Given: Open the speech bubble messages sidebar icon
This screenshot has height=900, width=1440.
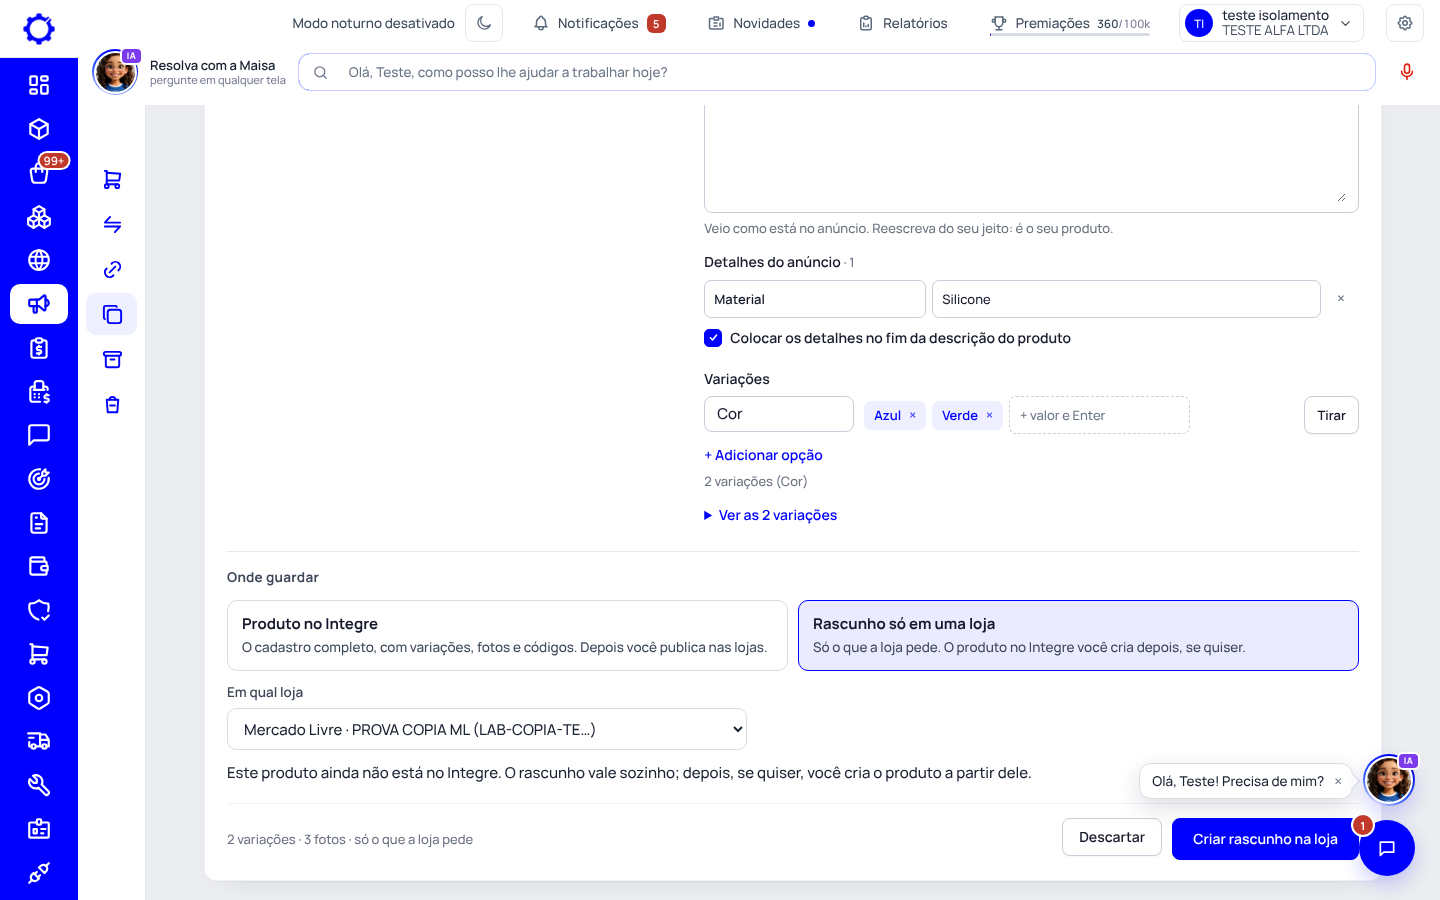Looking at the screenshot, I should [39, 435].
